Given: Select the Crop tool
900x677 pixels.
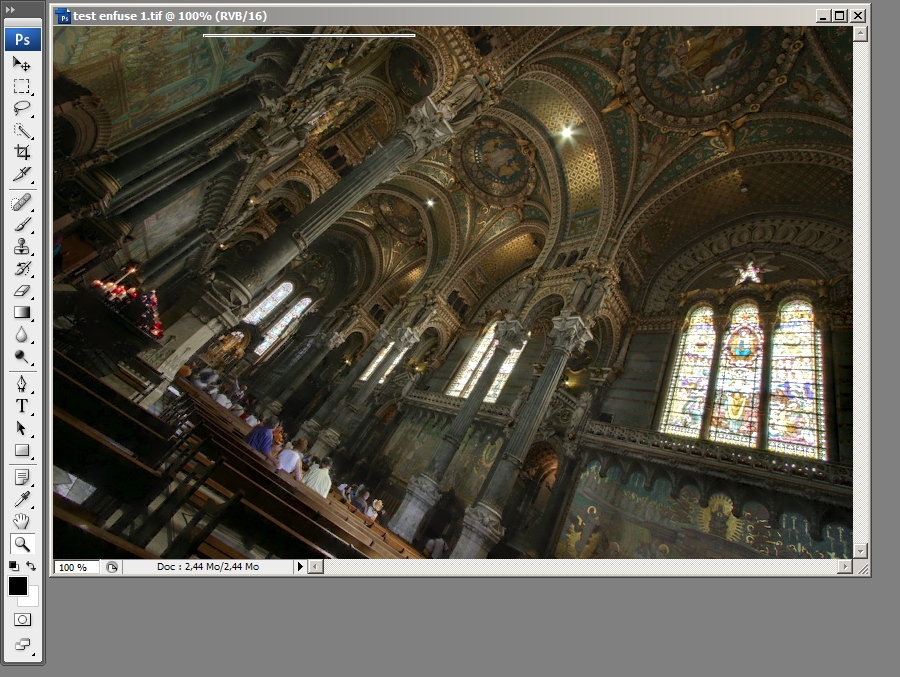Looking at the screenshot, I should coord(22,152).
